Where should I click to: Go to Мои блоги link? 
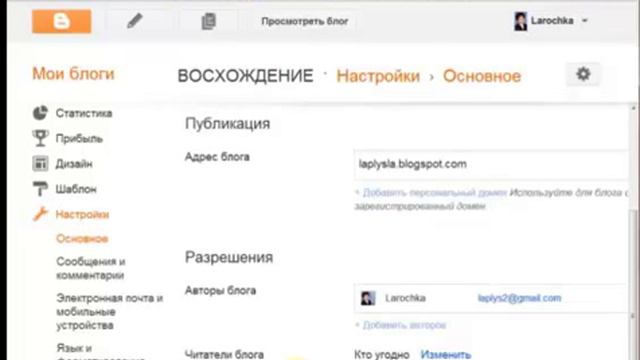(x=73, y=74)
